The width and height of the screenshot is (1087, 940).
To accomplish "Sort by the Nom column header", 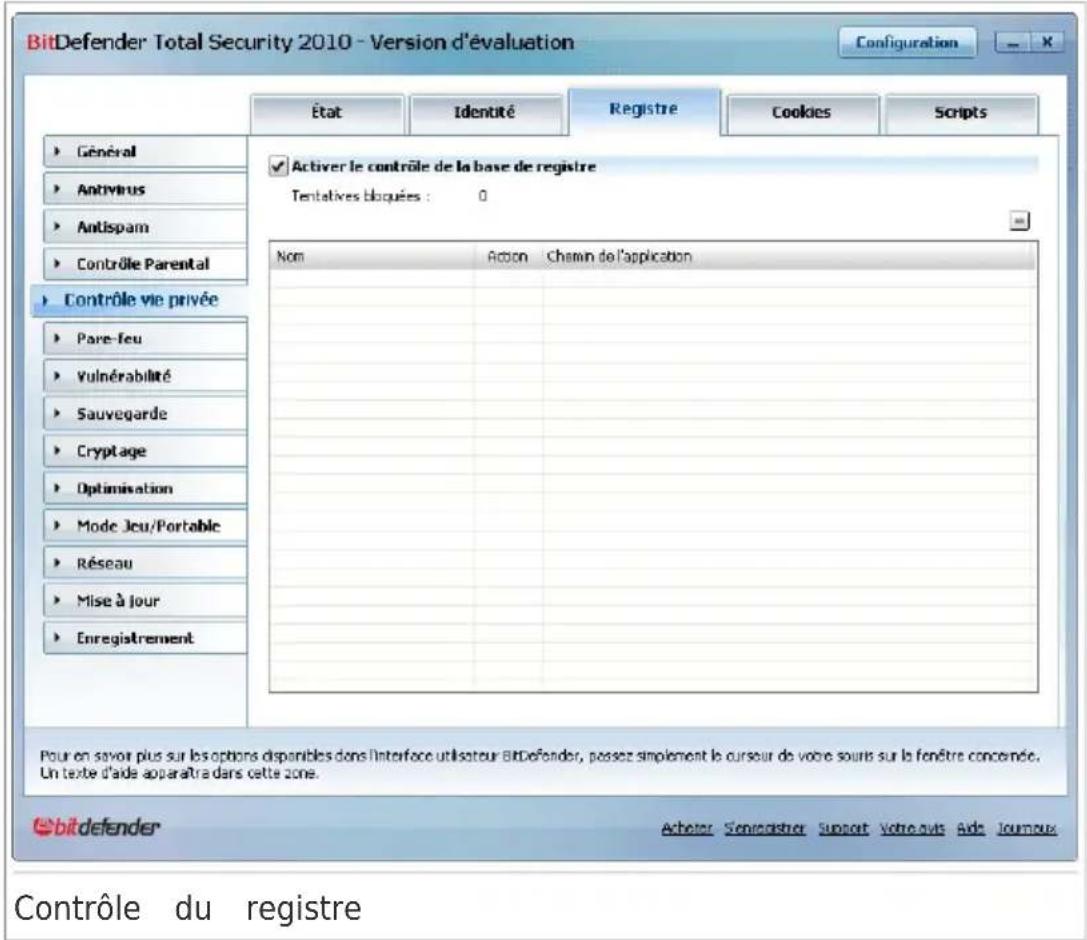I will coord(372,256).
